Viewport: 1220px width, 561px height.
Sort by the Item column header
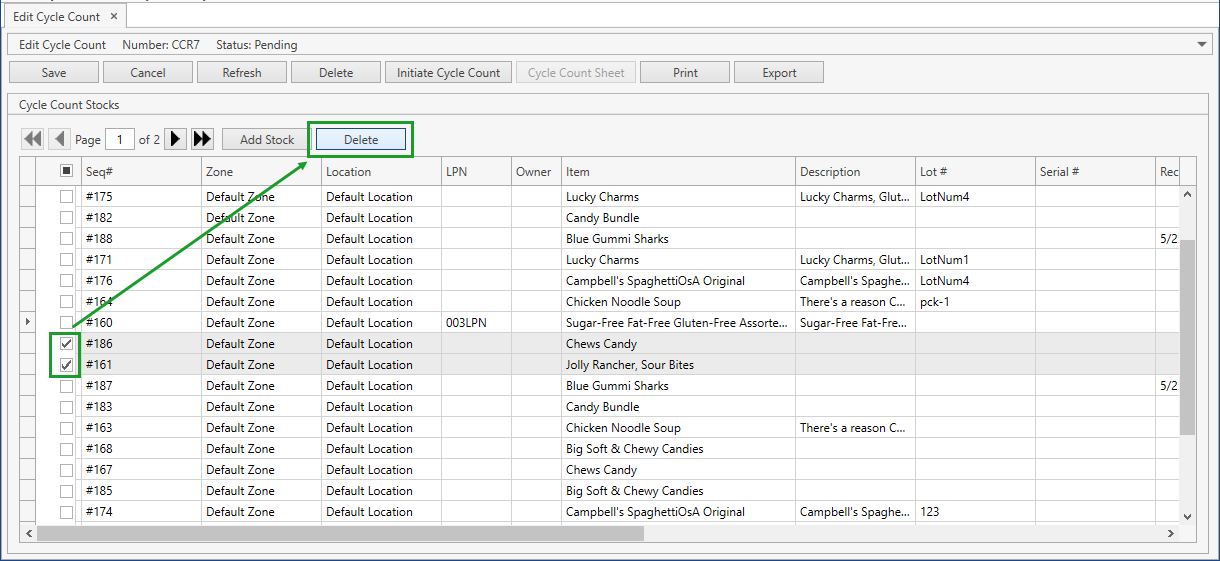tap(677, 172)
